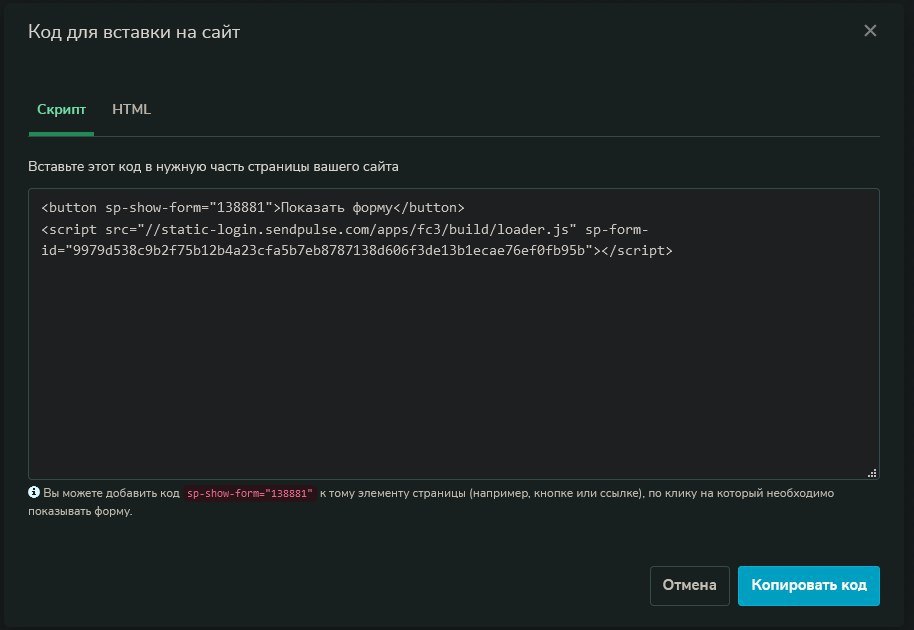Switch to the Скрипт tab
Screen dimensions: 914x630
61,110
